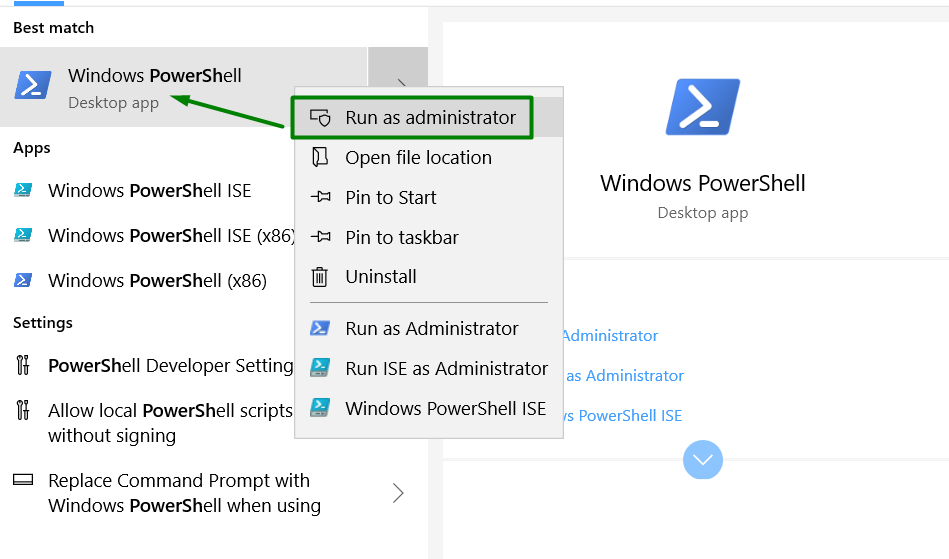Viewport: 949px width, 559px height.
Task: Click the PowerShell ISE link in preview pane
Action: point(623,416)
